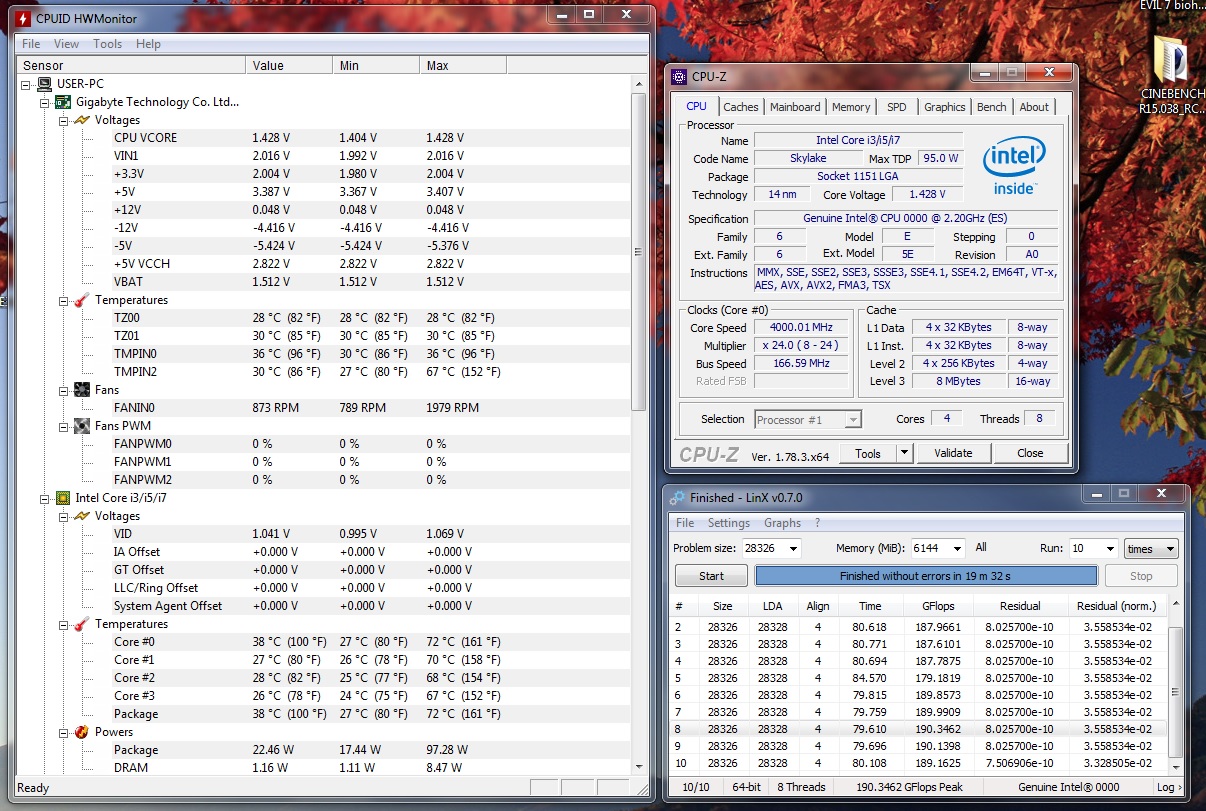Image resolution: width=1206 pixels, height=811 pixels.
Task: Click the Max column header in HWMonitor
Action: point(463,65)
